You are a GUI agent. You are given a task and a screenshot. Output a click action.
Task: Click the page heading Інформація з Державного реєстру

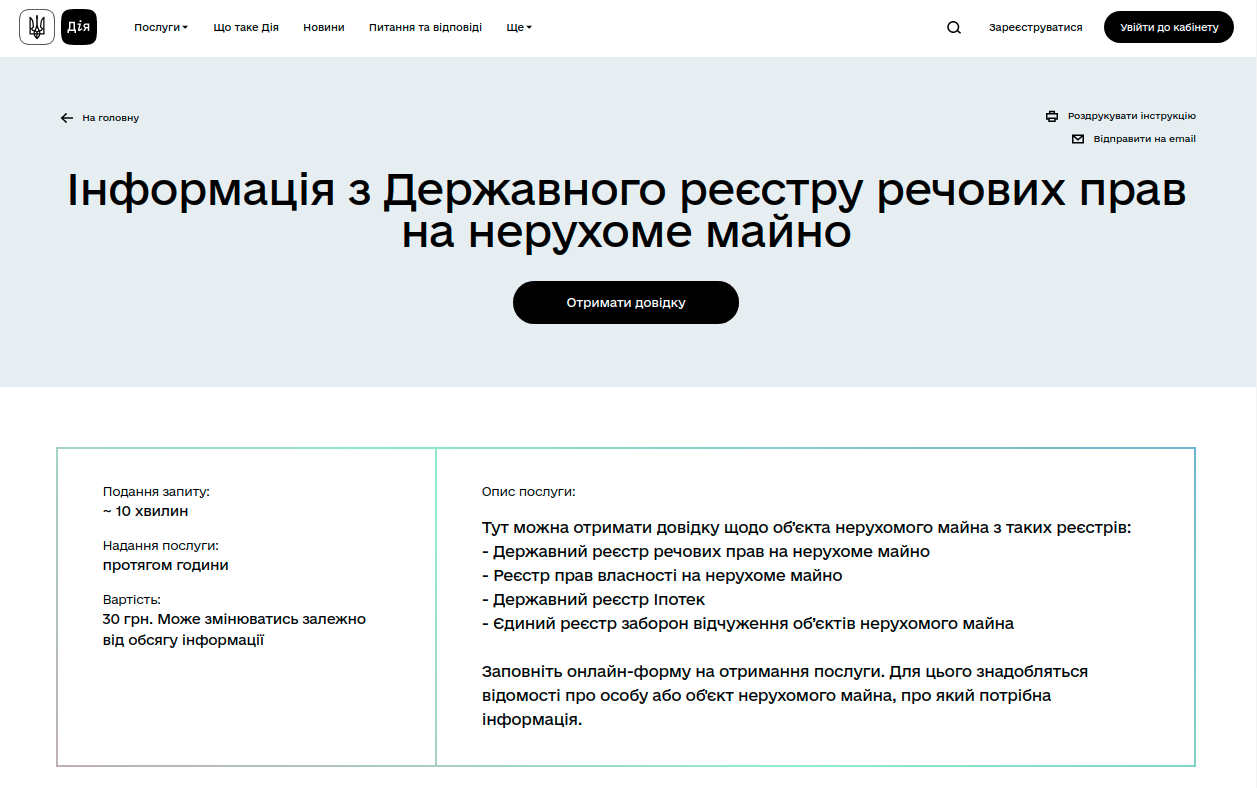(626, 210)
